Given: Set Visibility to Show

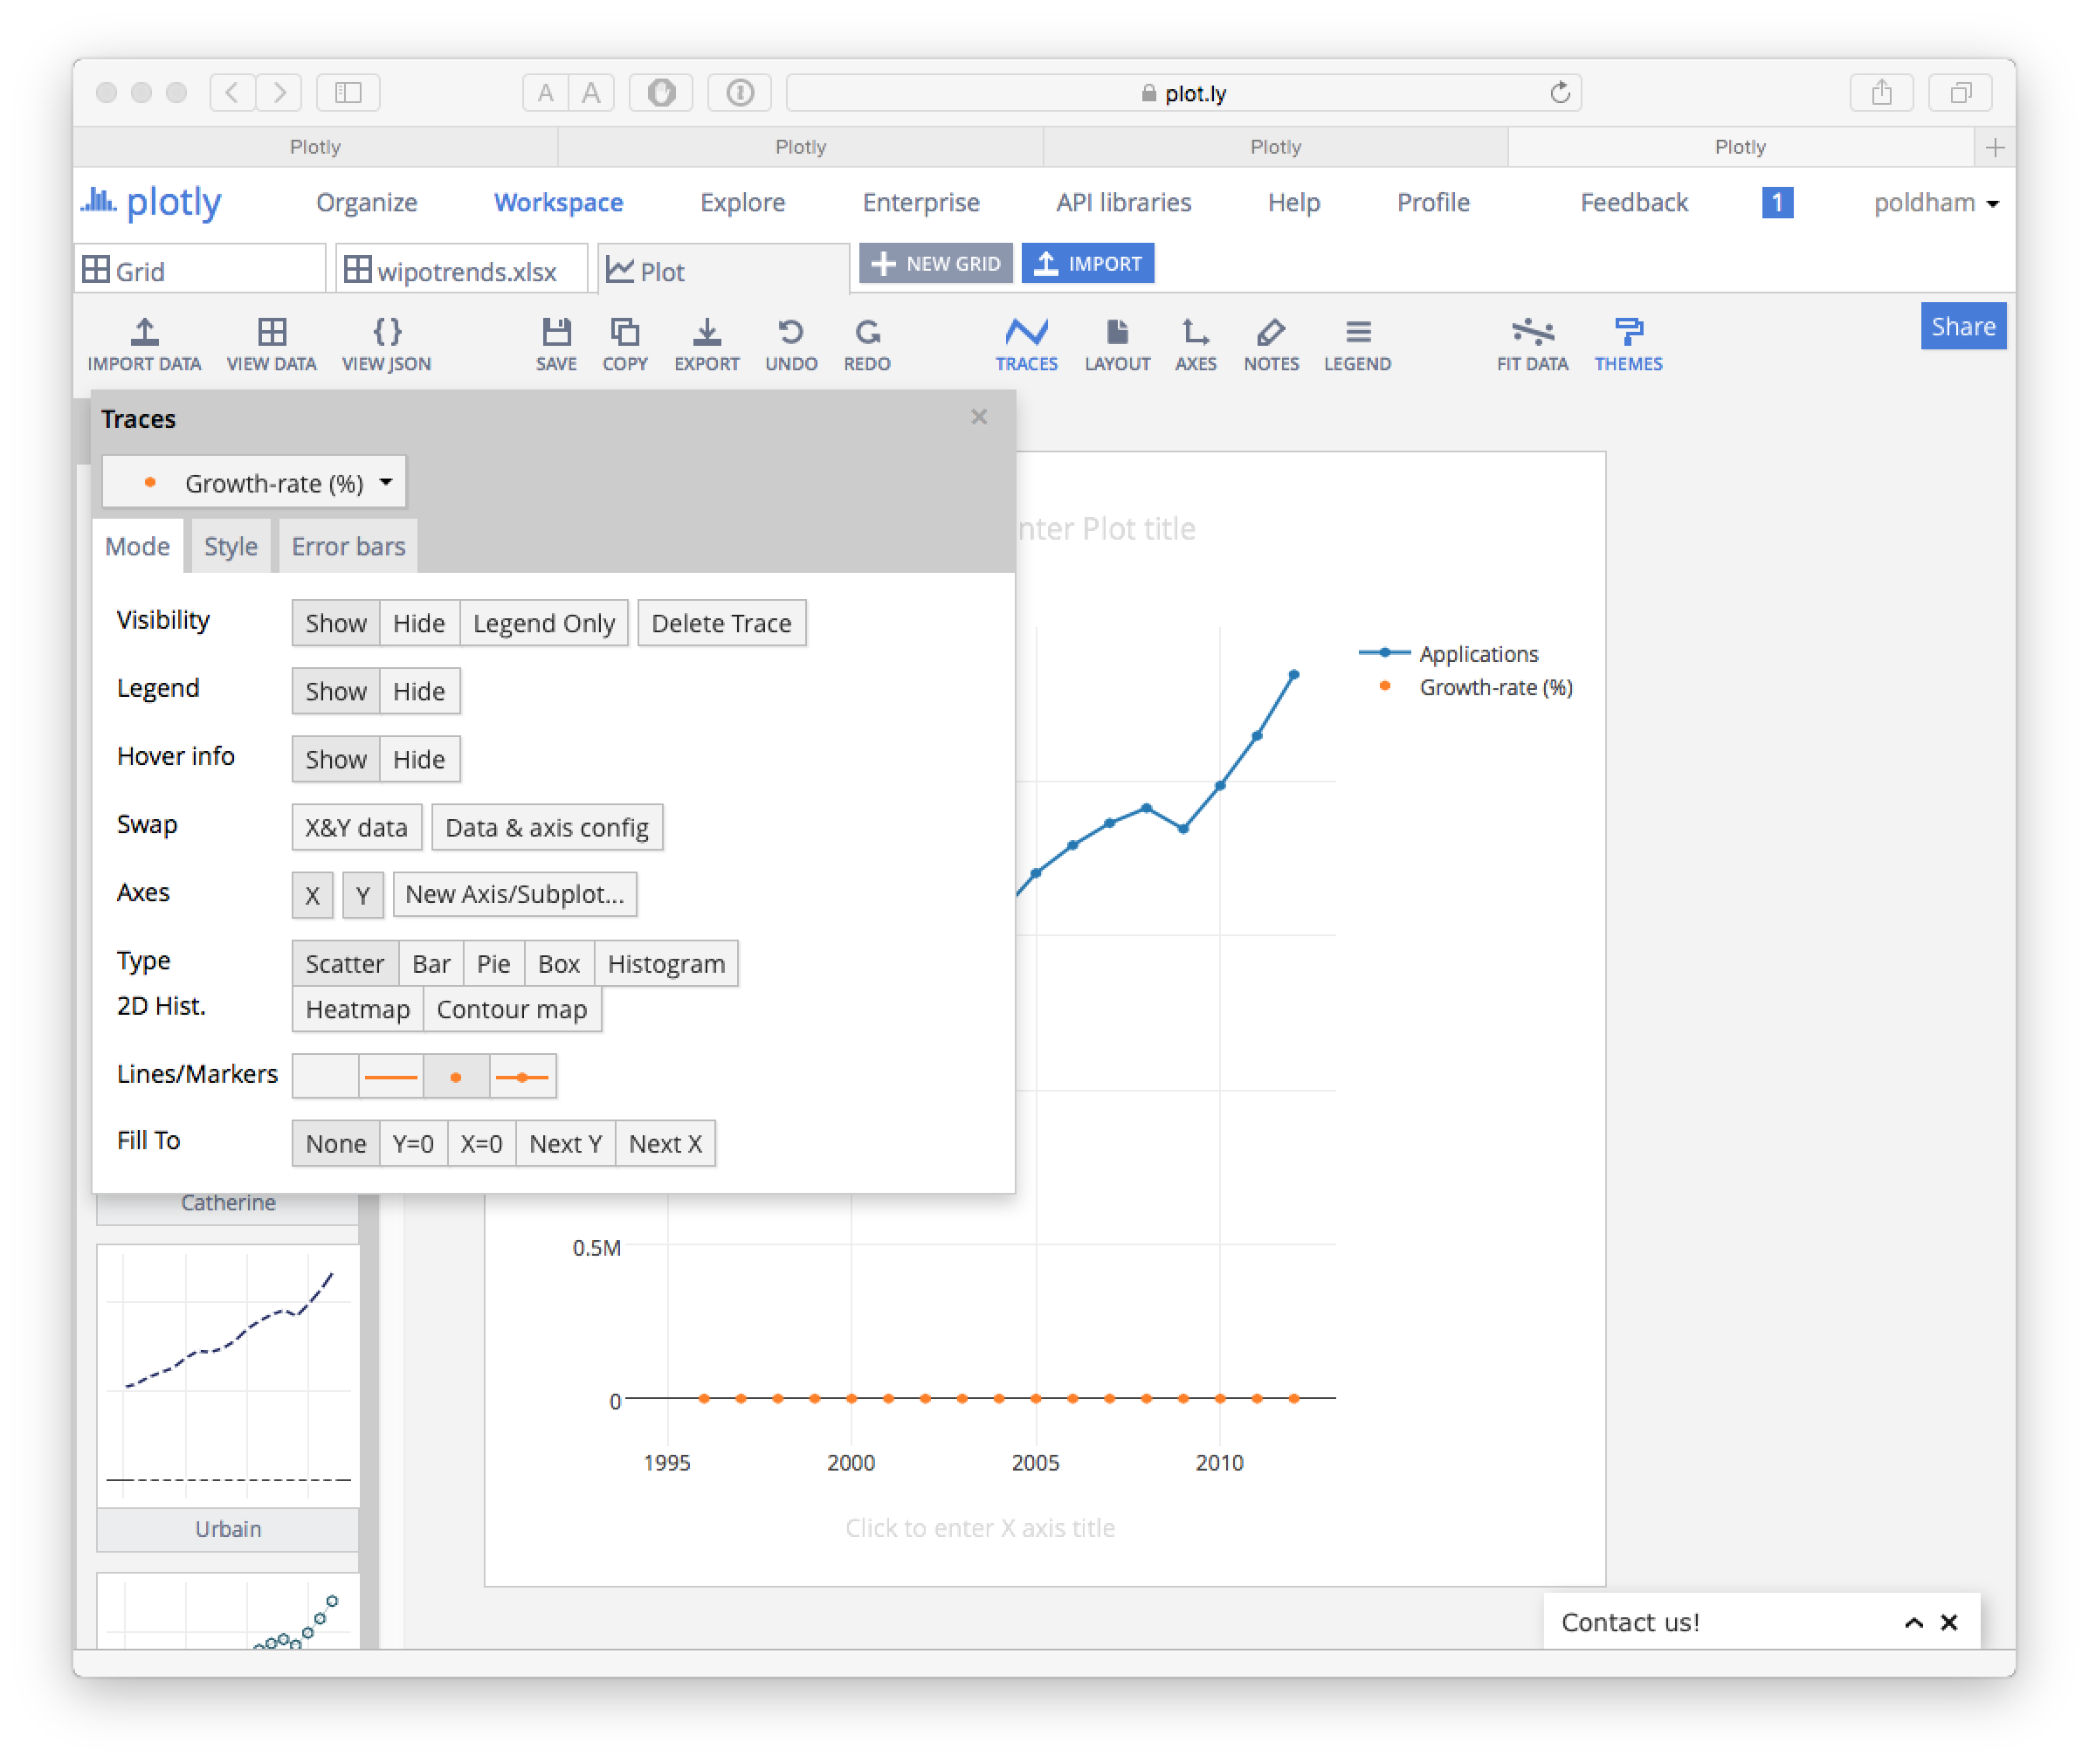Looking at the screenshot, I should pos(336,623).
